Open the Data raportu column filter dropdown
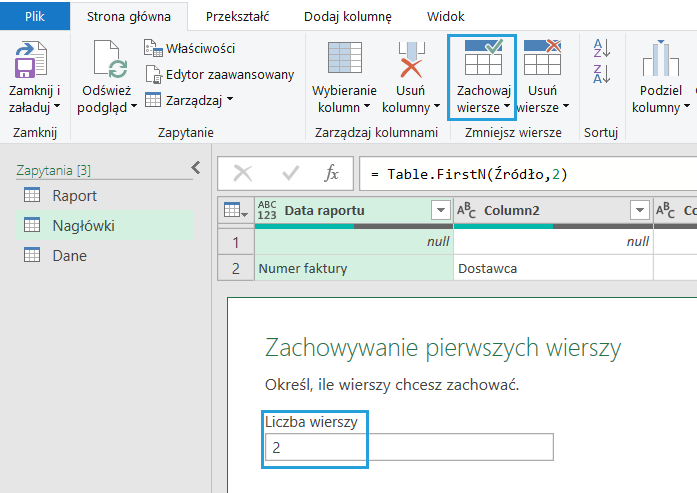 [439, 210]
